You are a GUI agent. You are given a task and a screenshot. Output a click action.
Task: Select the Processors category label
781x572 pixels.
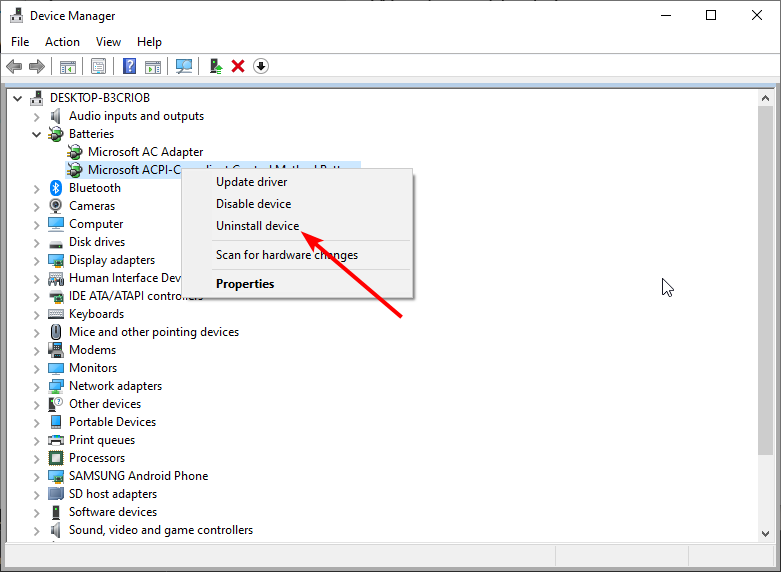click(x=97, y=458)
